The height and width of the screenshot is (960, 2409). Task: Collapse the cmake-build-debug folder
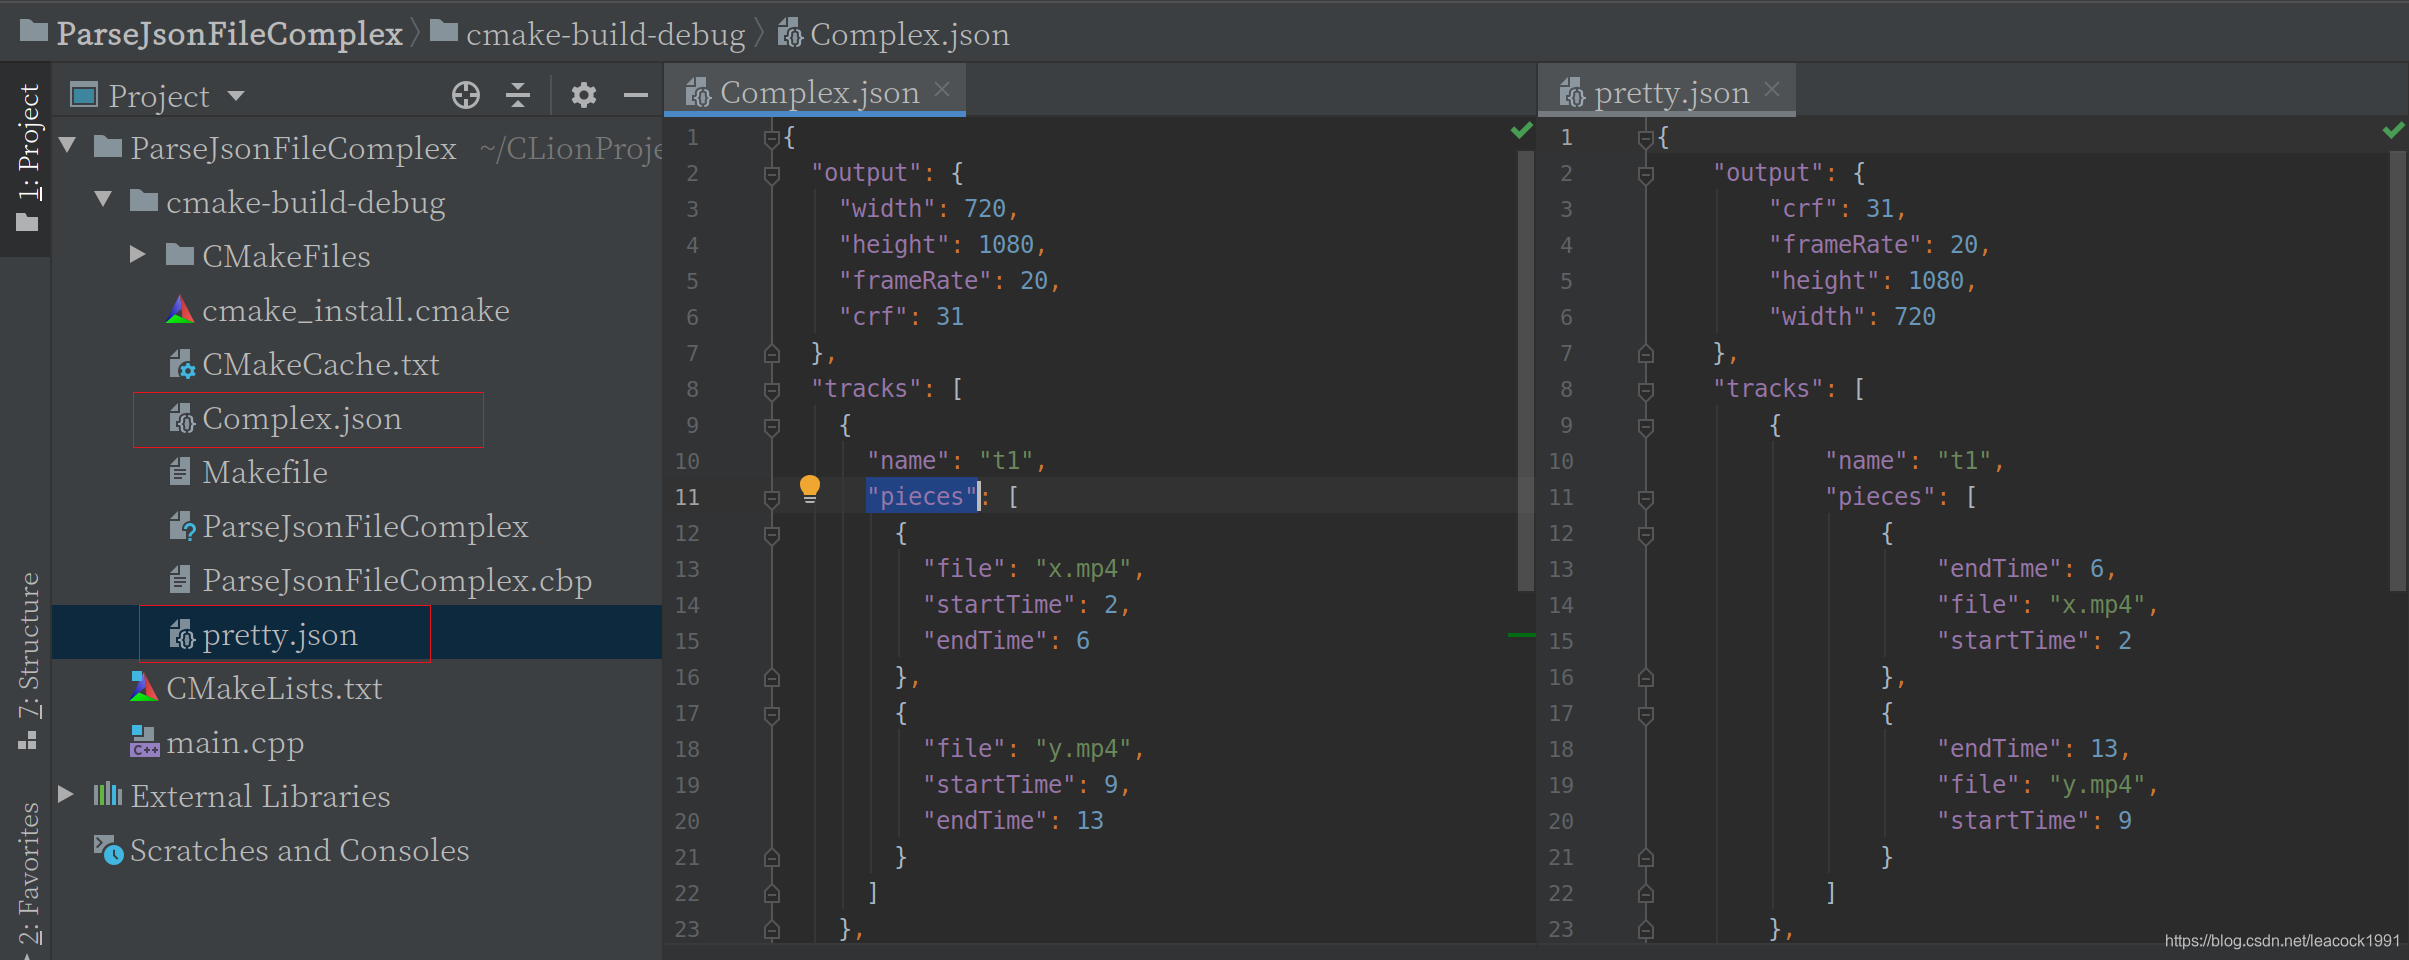103,199
